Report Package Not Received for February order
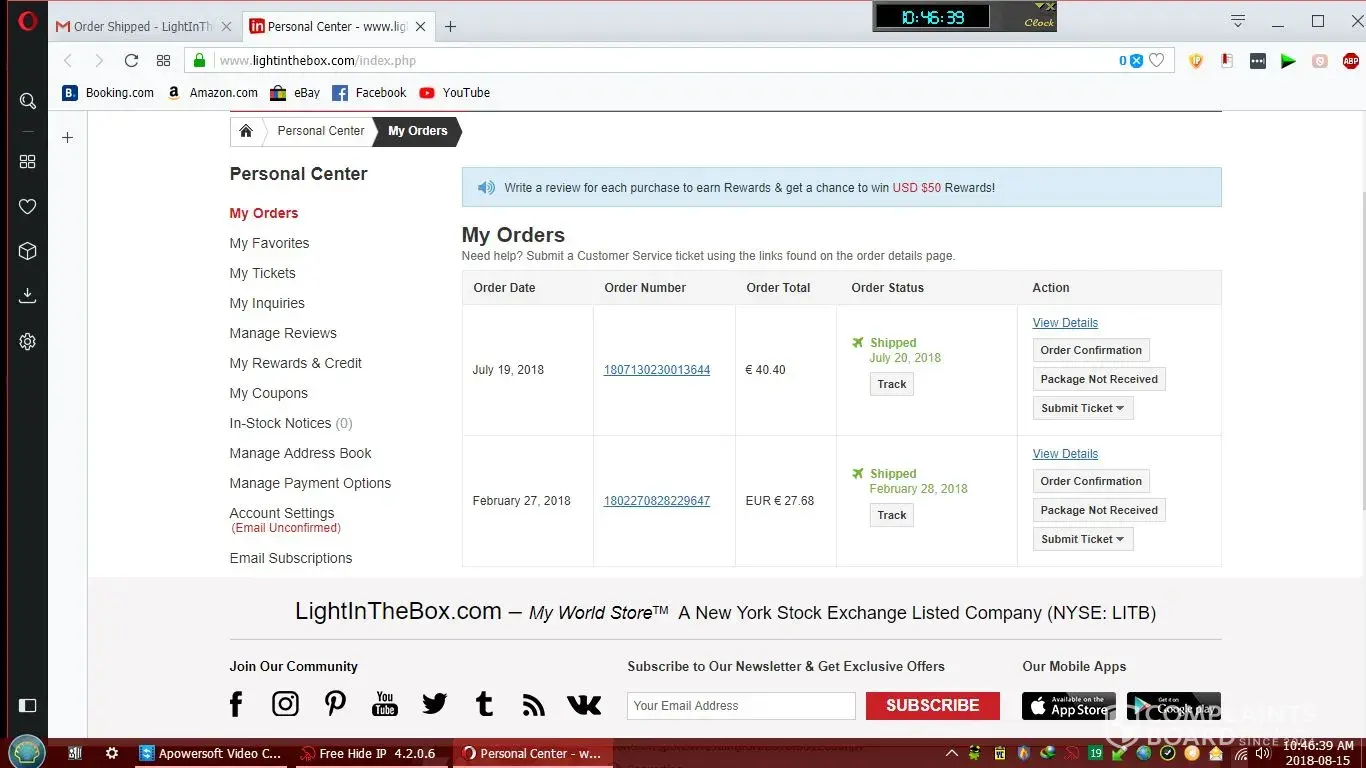Image resolution: width=1366 pixels, height=768 pixels. [x=1099, y=510]
